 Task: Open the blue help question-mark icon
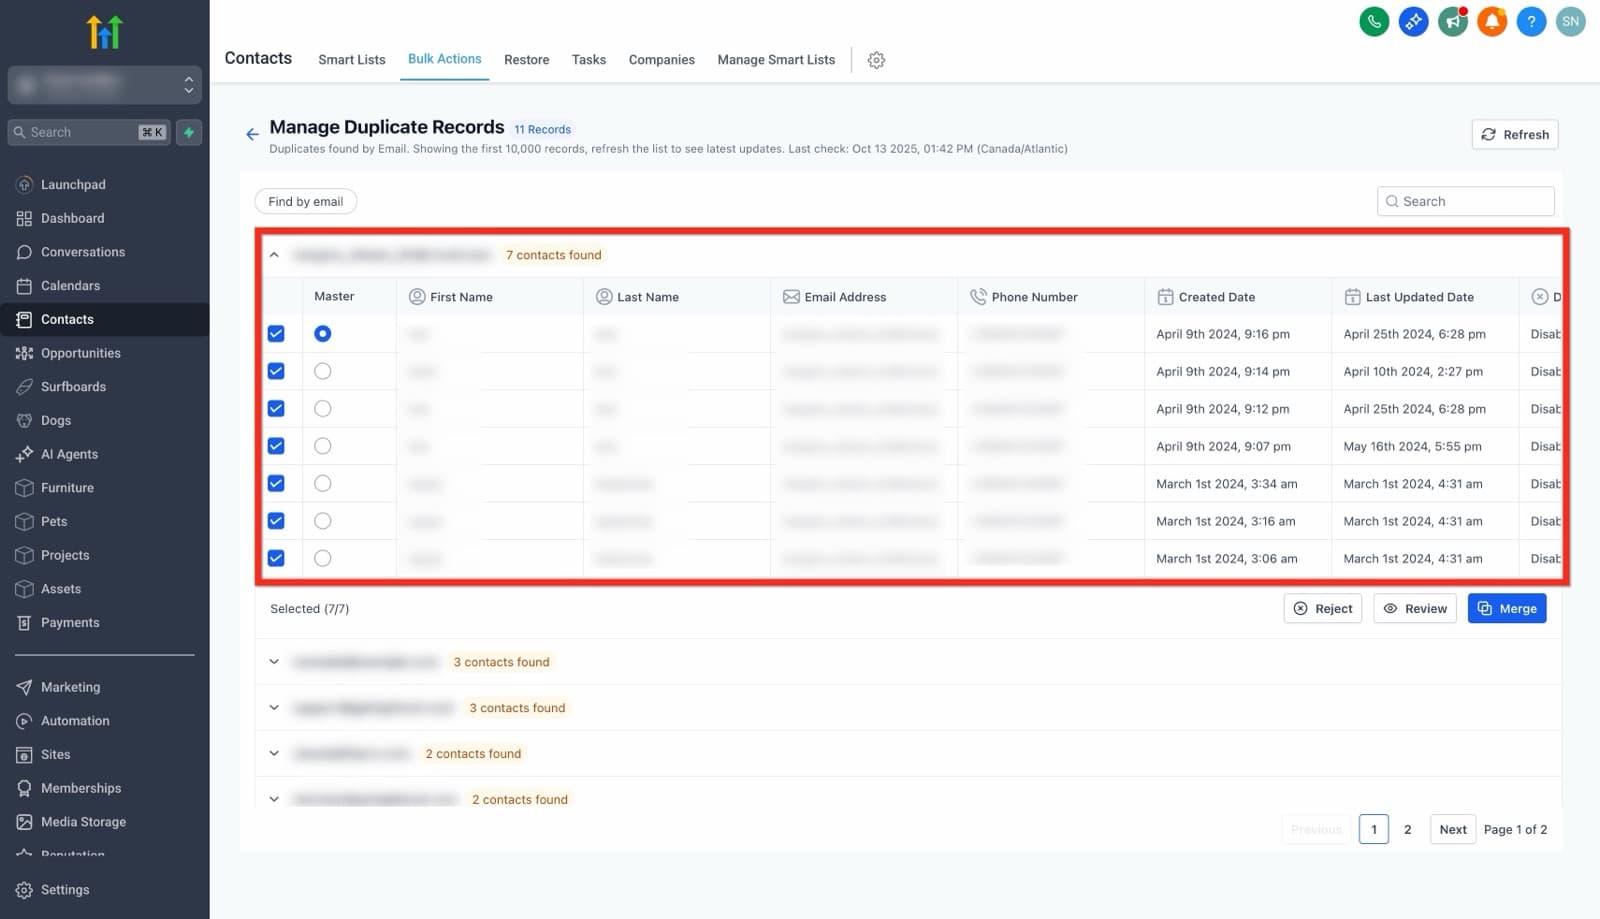tap(1531, 21)
